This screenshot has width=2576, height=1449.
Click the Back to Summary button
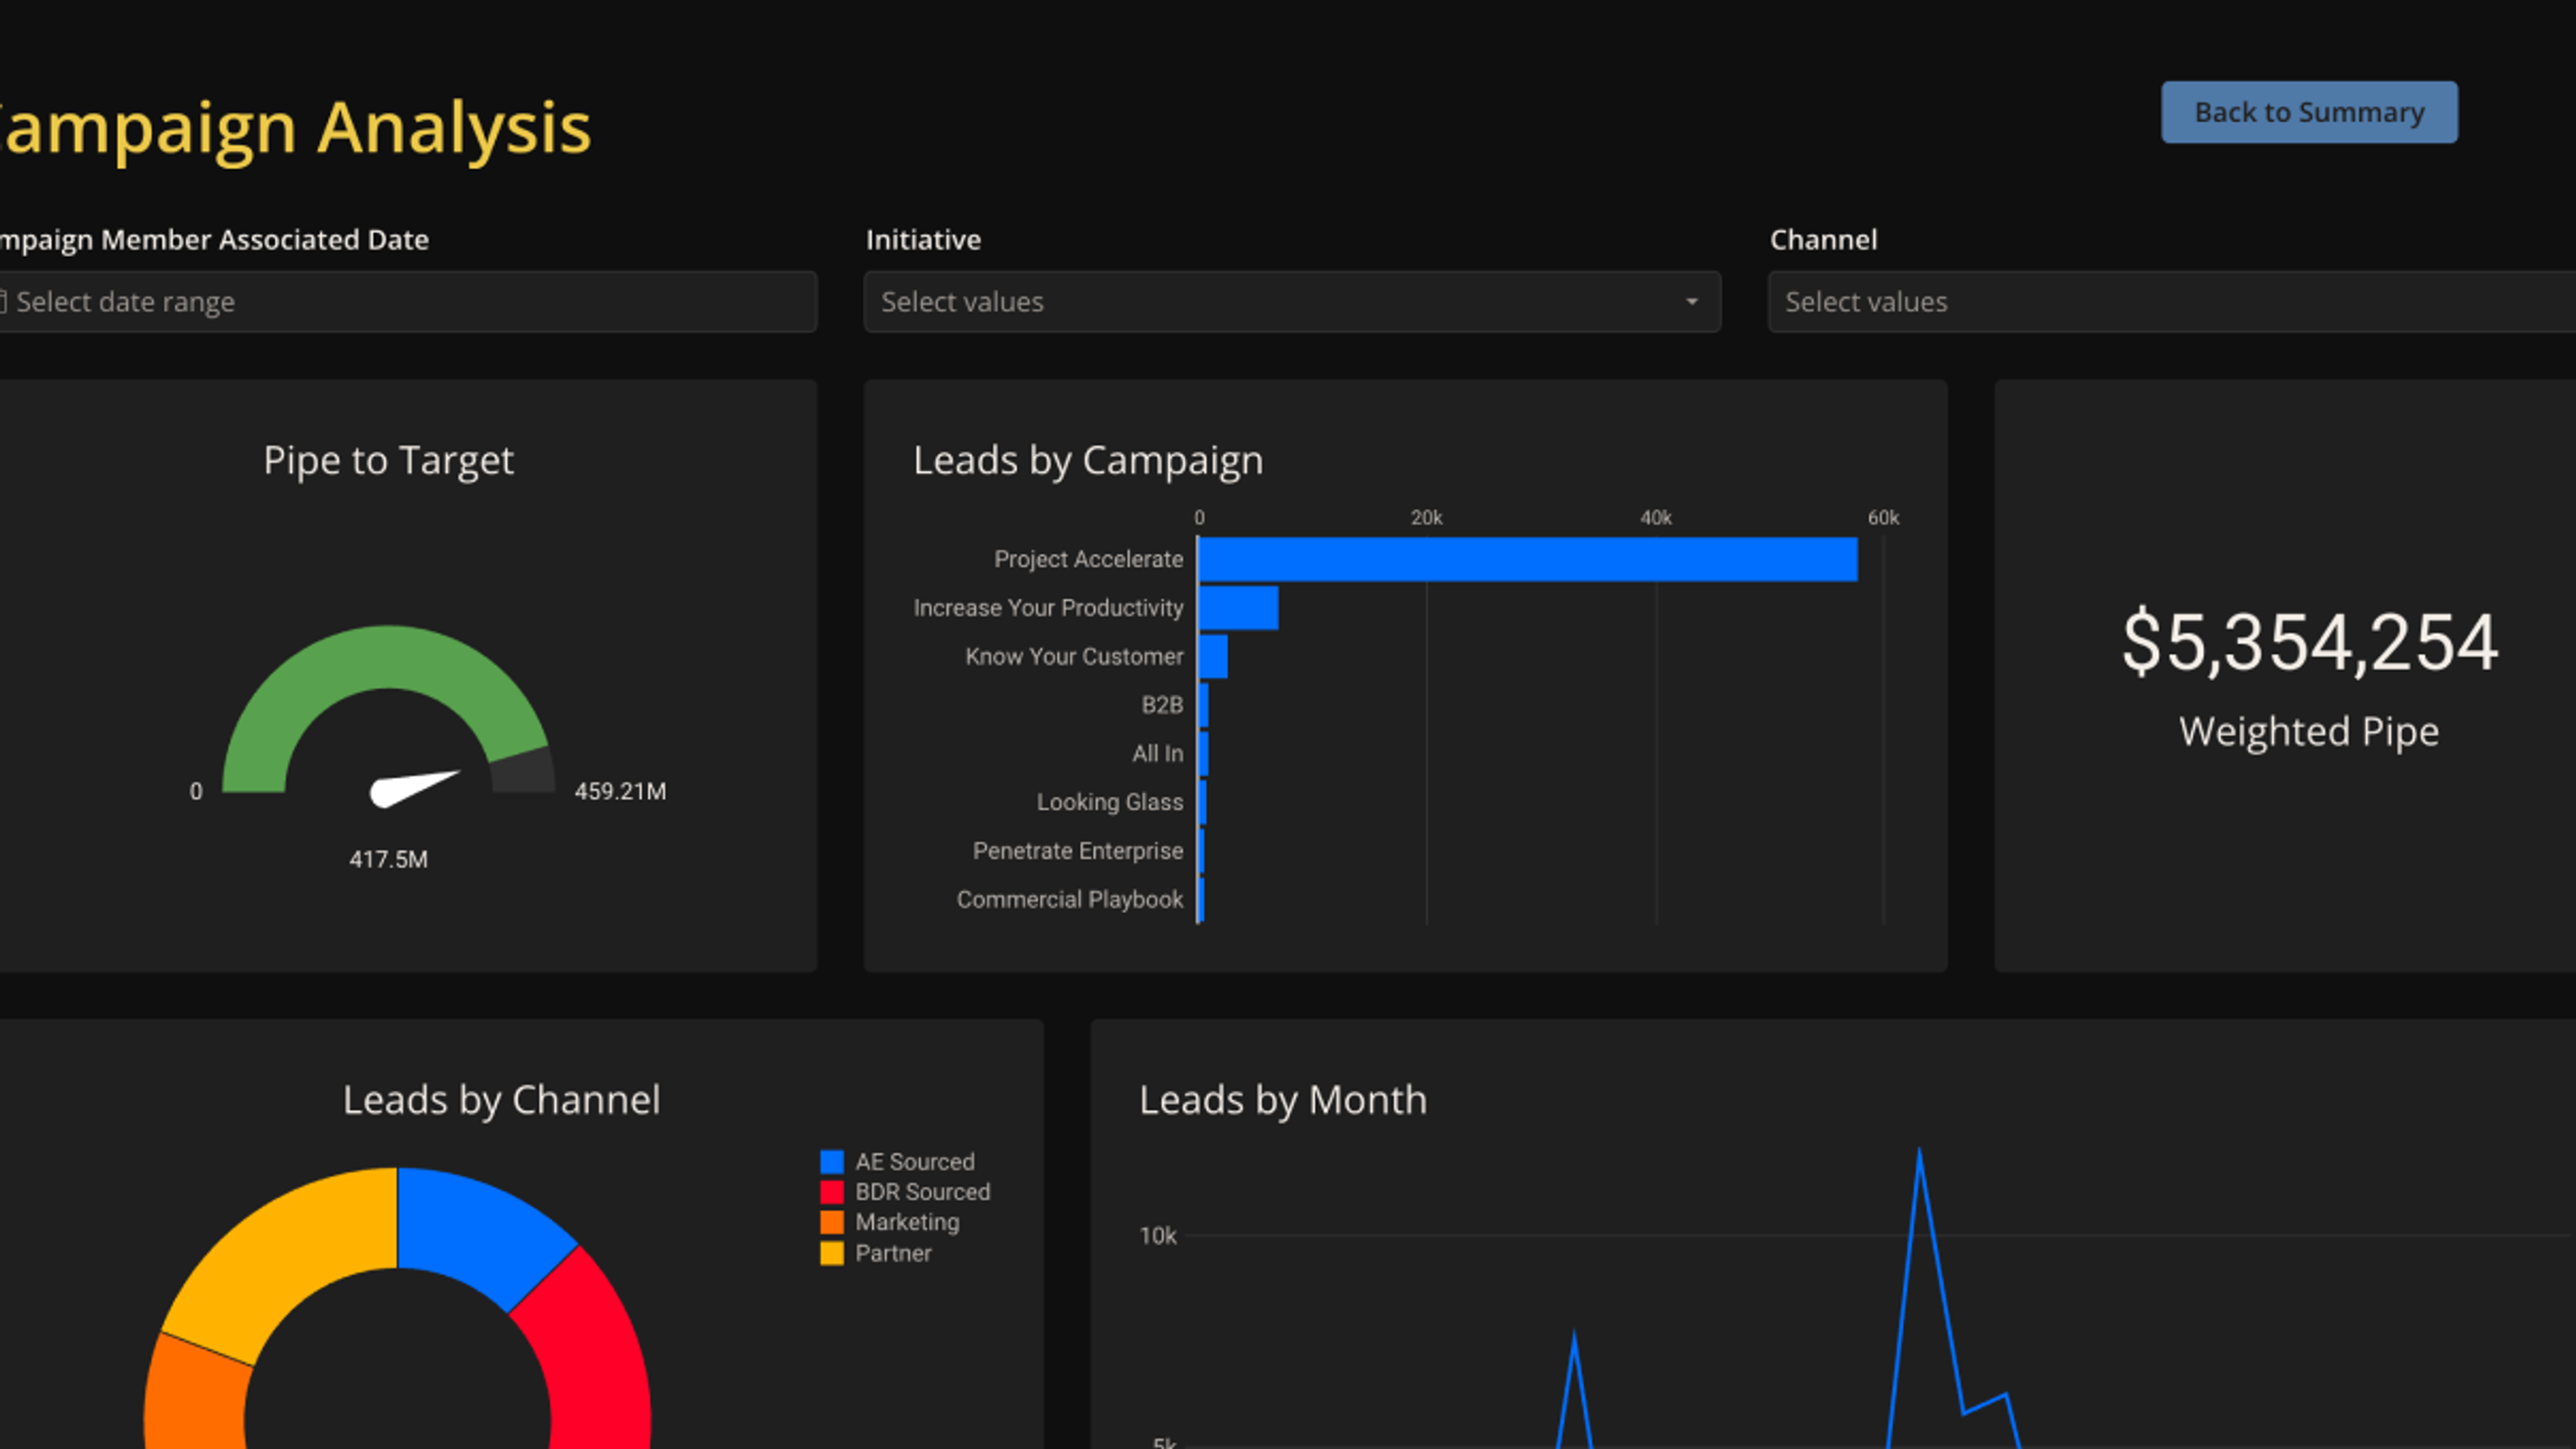[2309, 112]
